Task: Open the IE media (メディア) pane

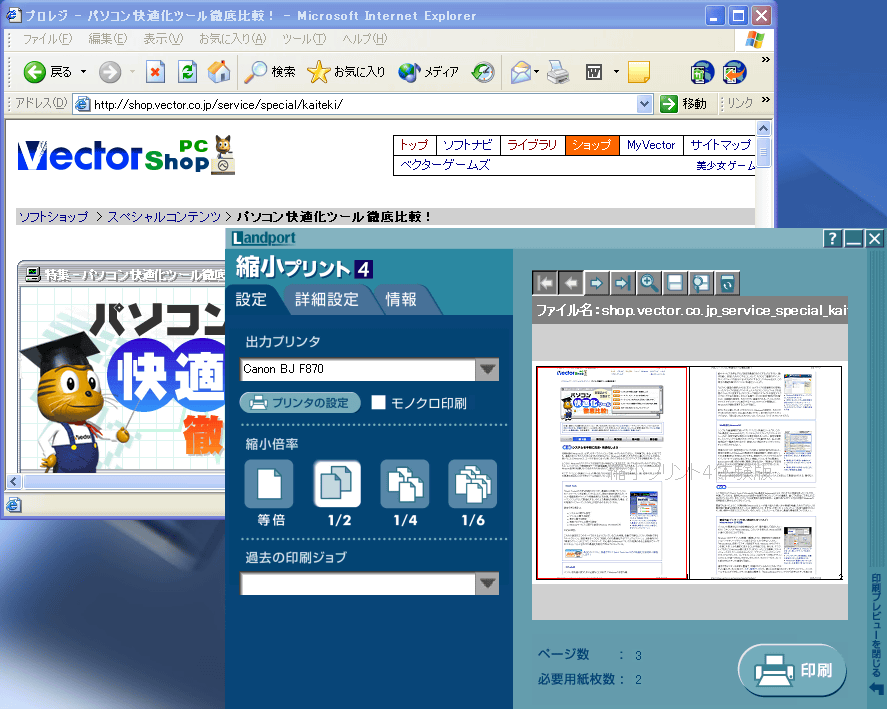Action: pyautogui.click(x=428, y=72)
